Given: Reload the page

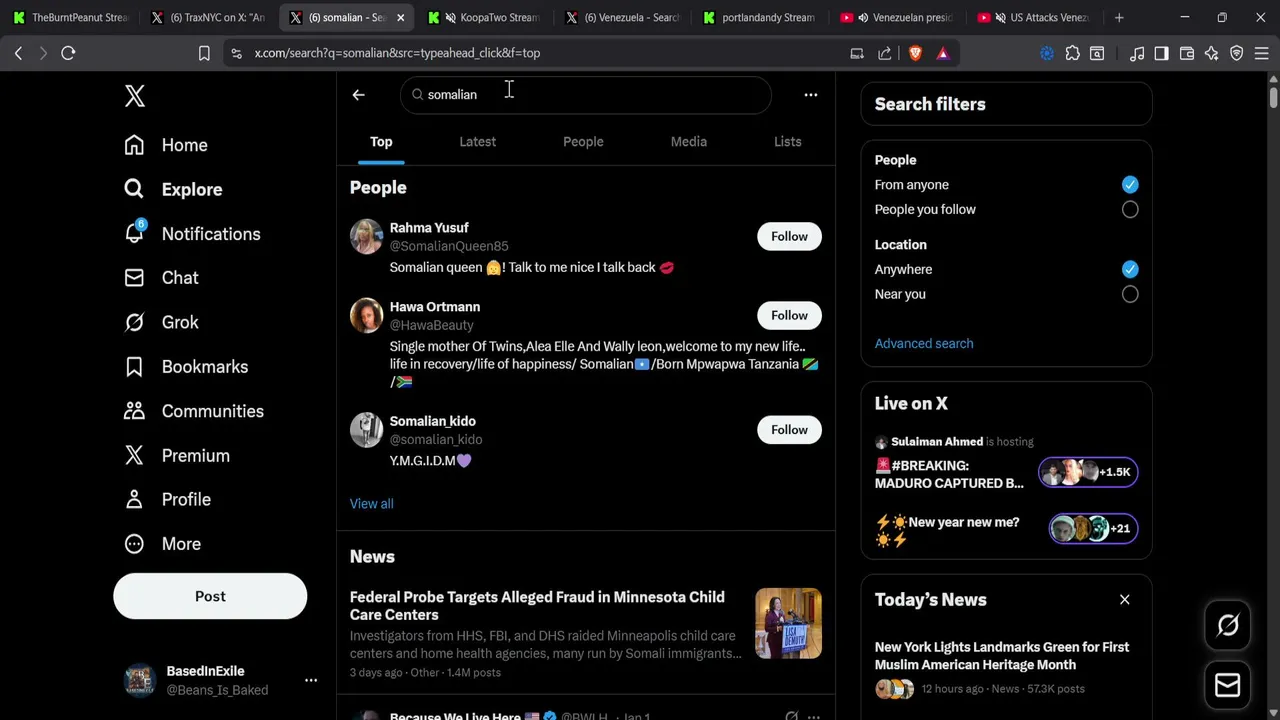Looking at the screenshot, I should [x=68, y=53].
